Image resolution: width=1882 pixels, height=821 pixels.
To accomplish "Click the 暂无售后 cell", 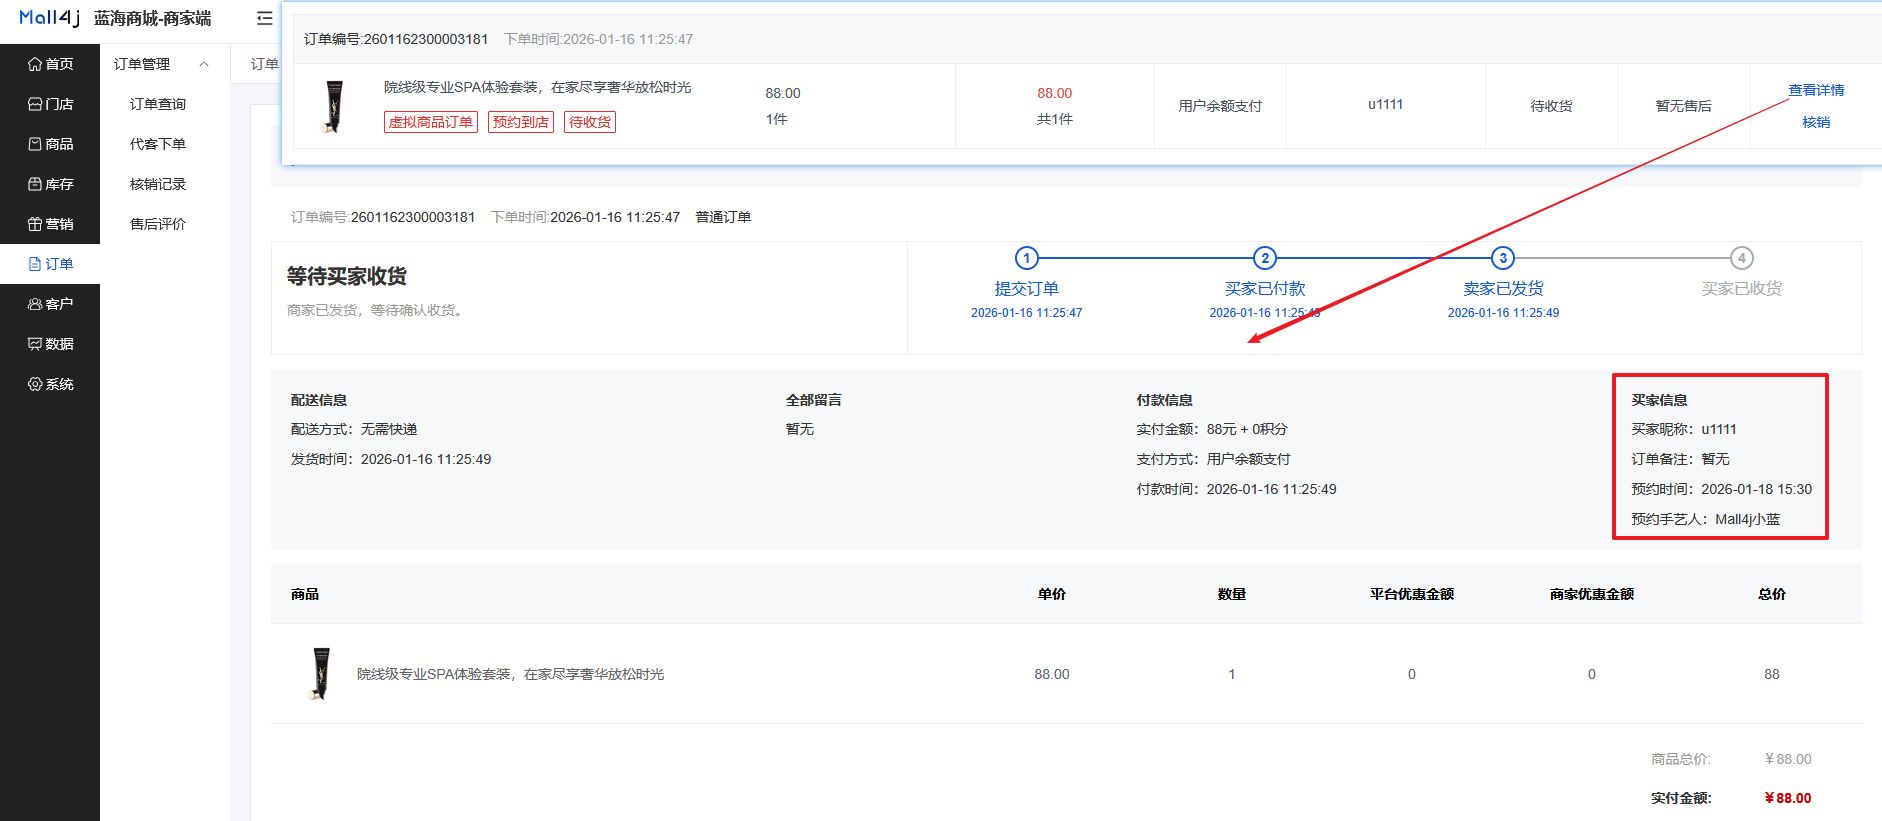I will [x=1684, y=106].
